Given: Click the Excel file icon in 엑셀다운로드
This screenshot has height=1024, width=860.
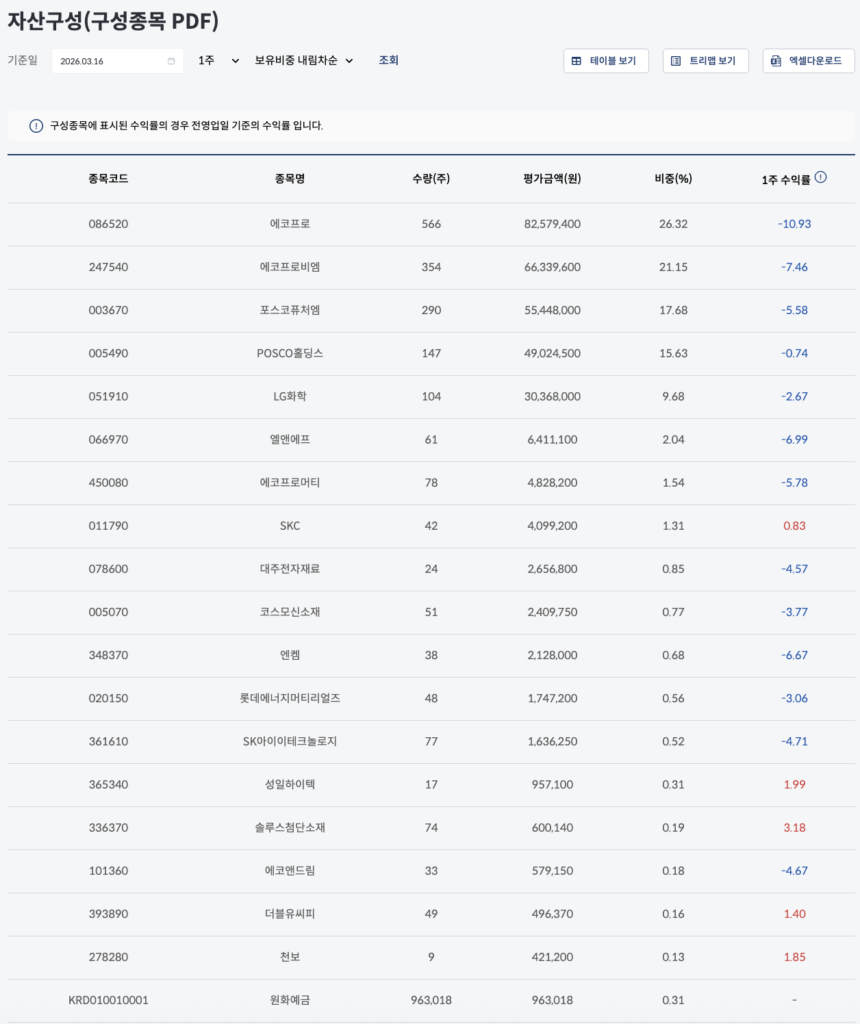Looking at the screenshot, I should coord(776,61).
